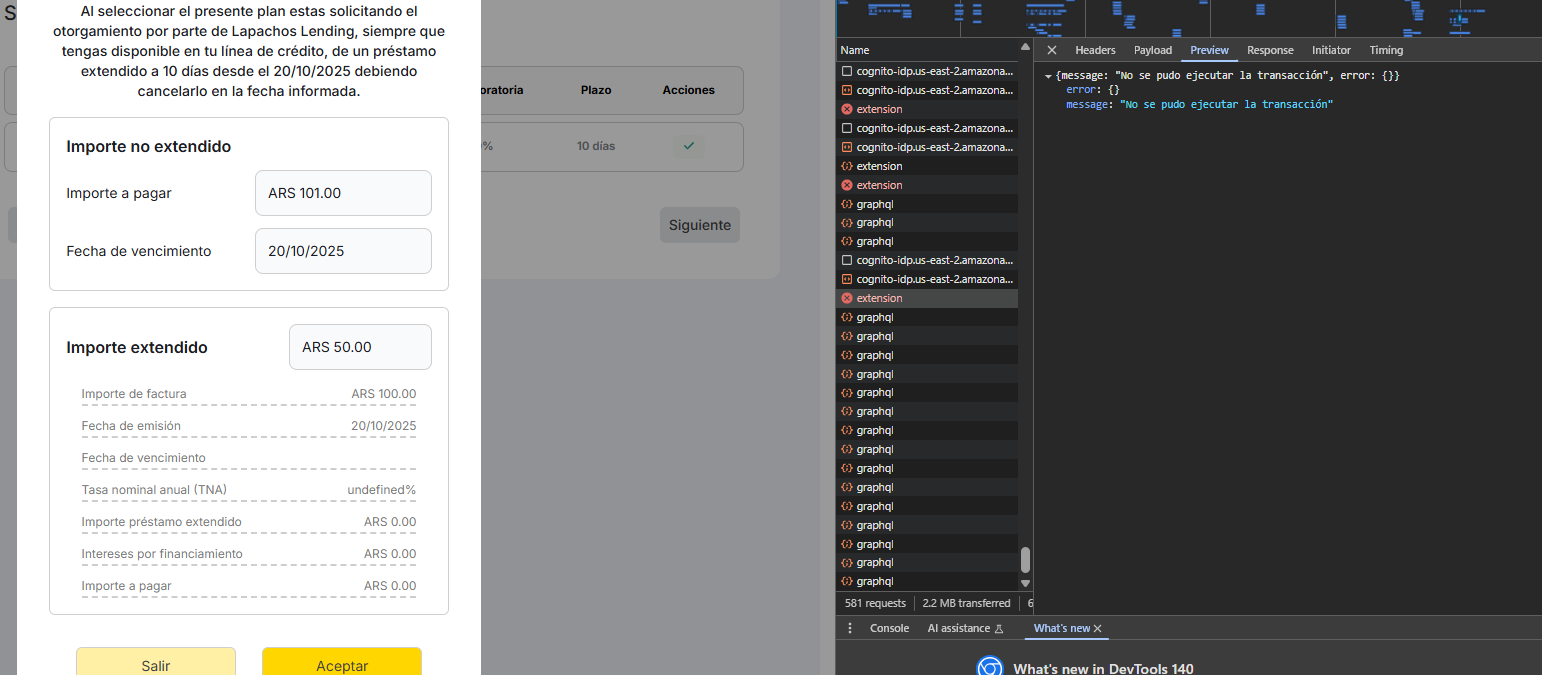1542x675 pixels.
Task: Open the Response tab
Action: pyautogui.click(x=1270, y=50)
